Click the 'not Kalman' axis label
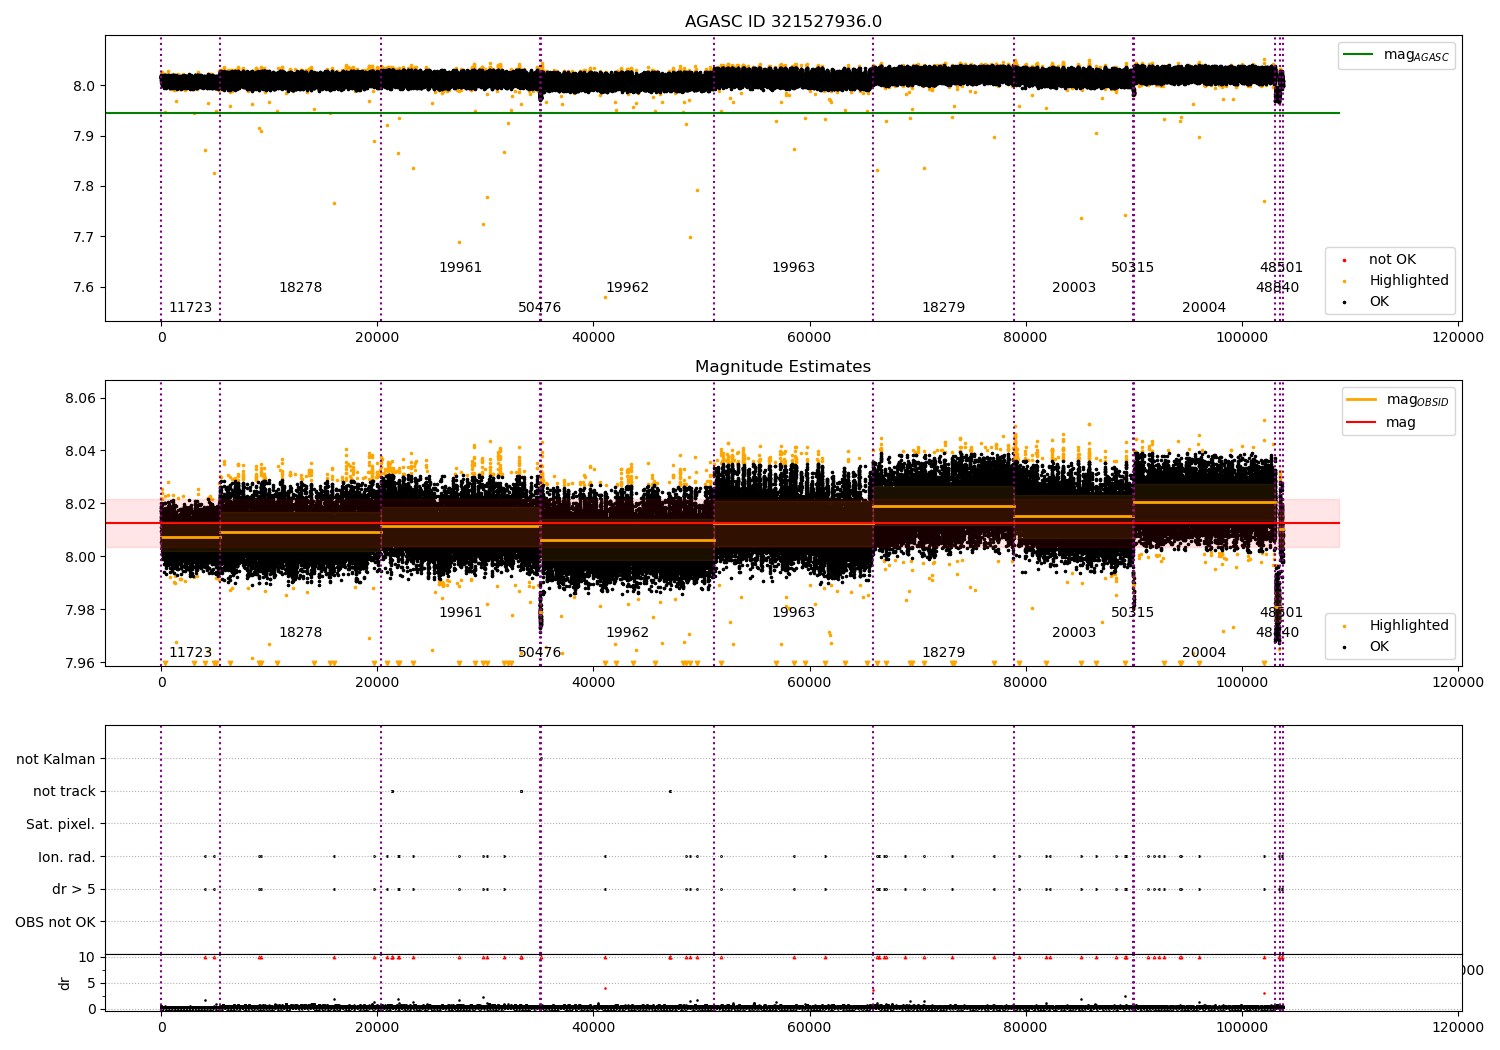 [x=56, y=759]
